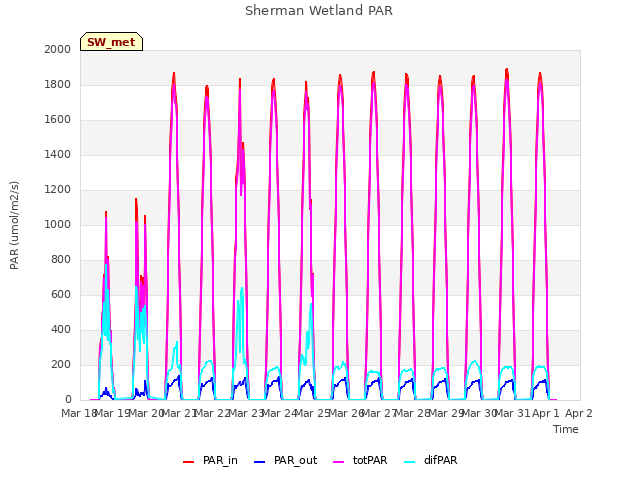
Task: Select difPAR legend label
Action: point(440,460)
